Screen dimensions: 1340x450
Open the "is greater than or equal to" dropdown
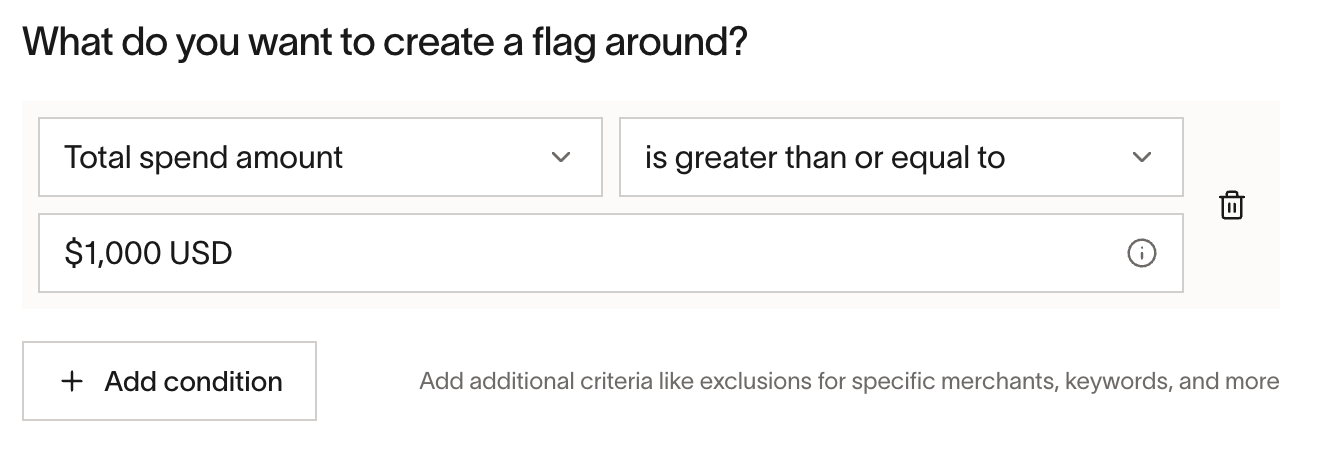pos(901,157)
